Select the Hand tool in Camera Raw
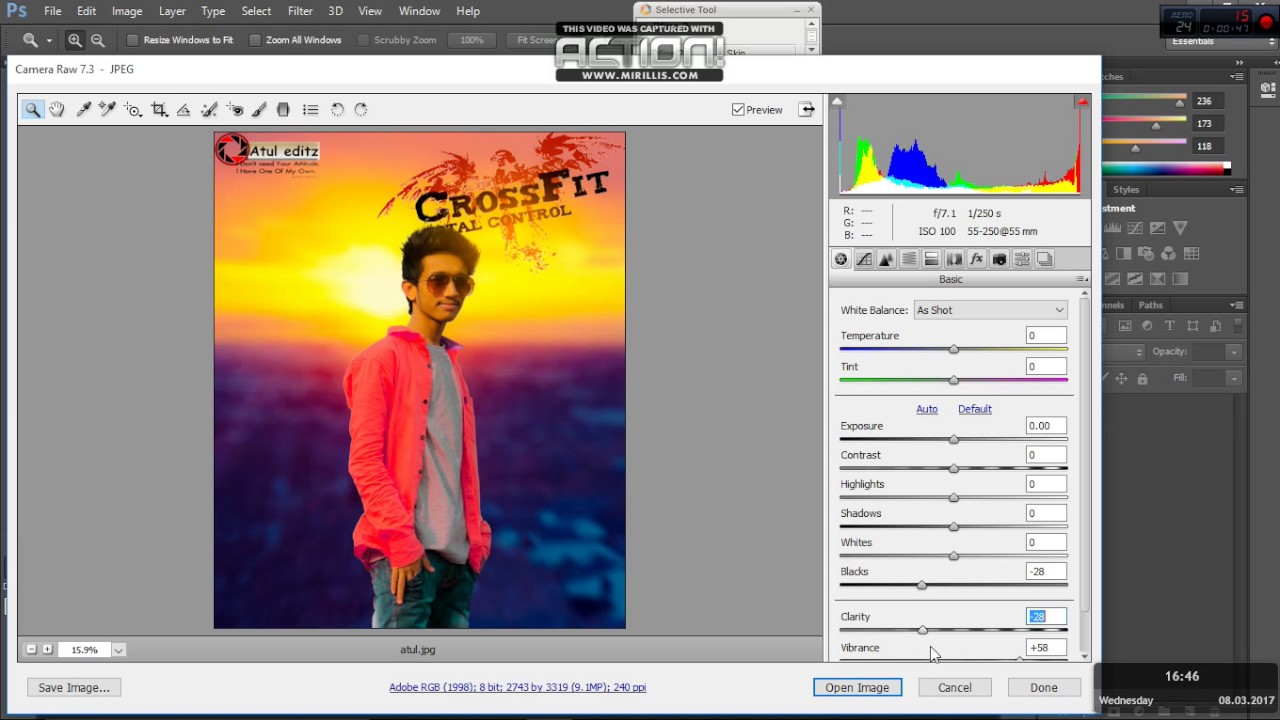Screen dimensions: 1280x720 pos(57,110)
